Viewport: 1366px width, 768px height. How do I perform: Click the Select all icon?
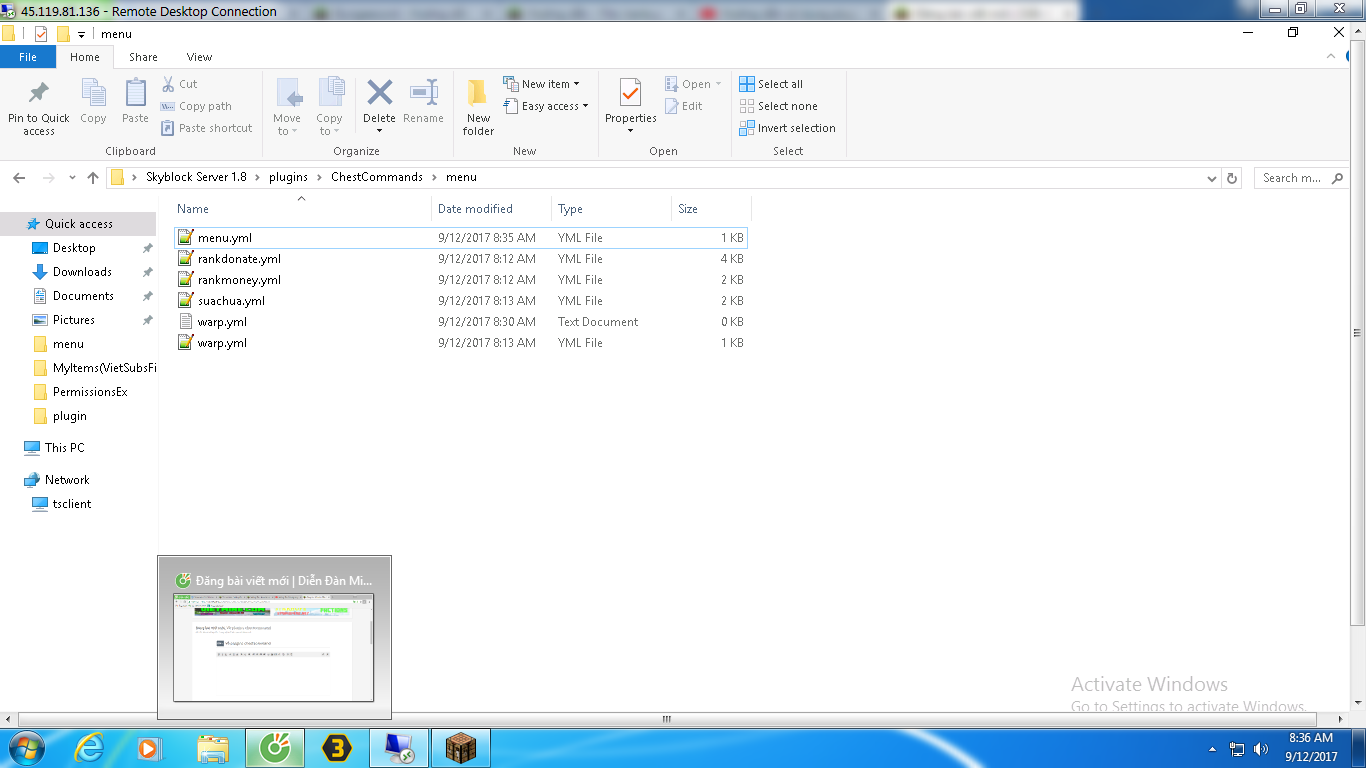pos(747,84)
